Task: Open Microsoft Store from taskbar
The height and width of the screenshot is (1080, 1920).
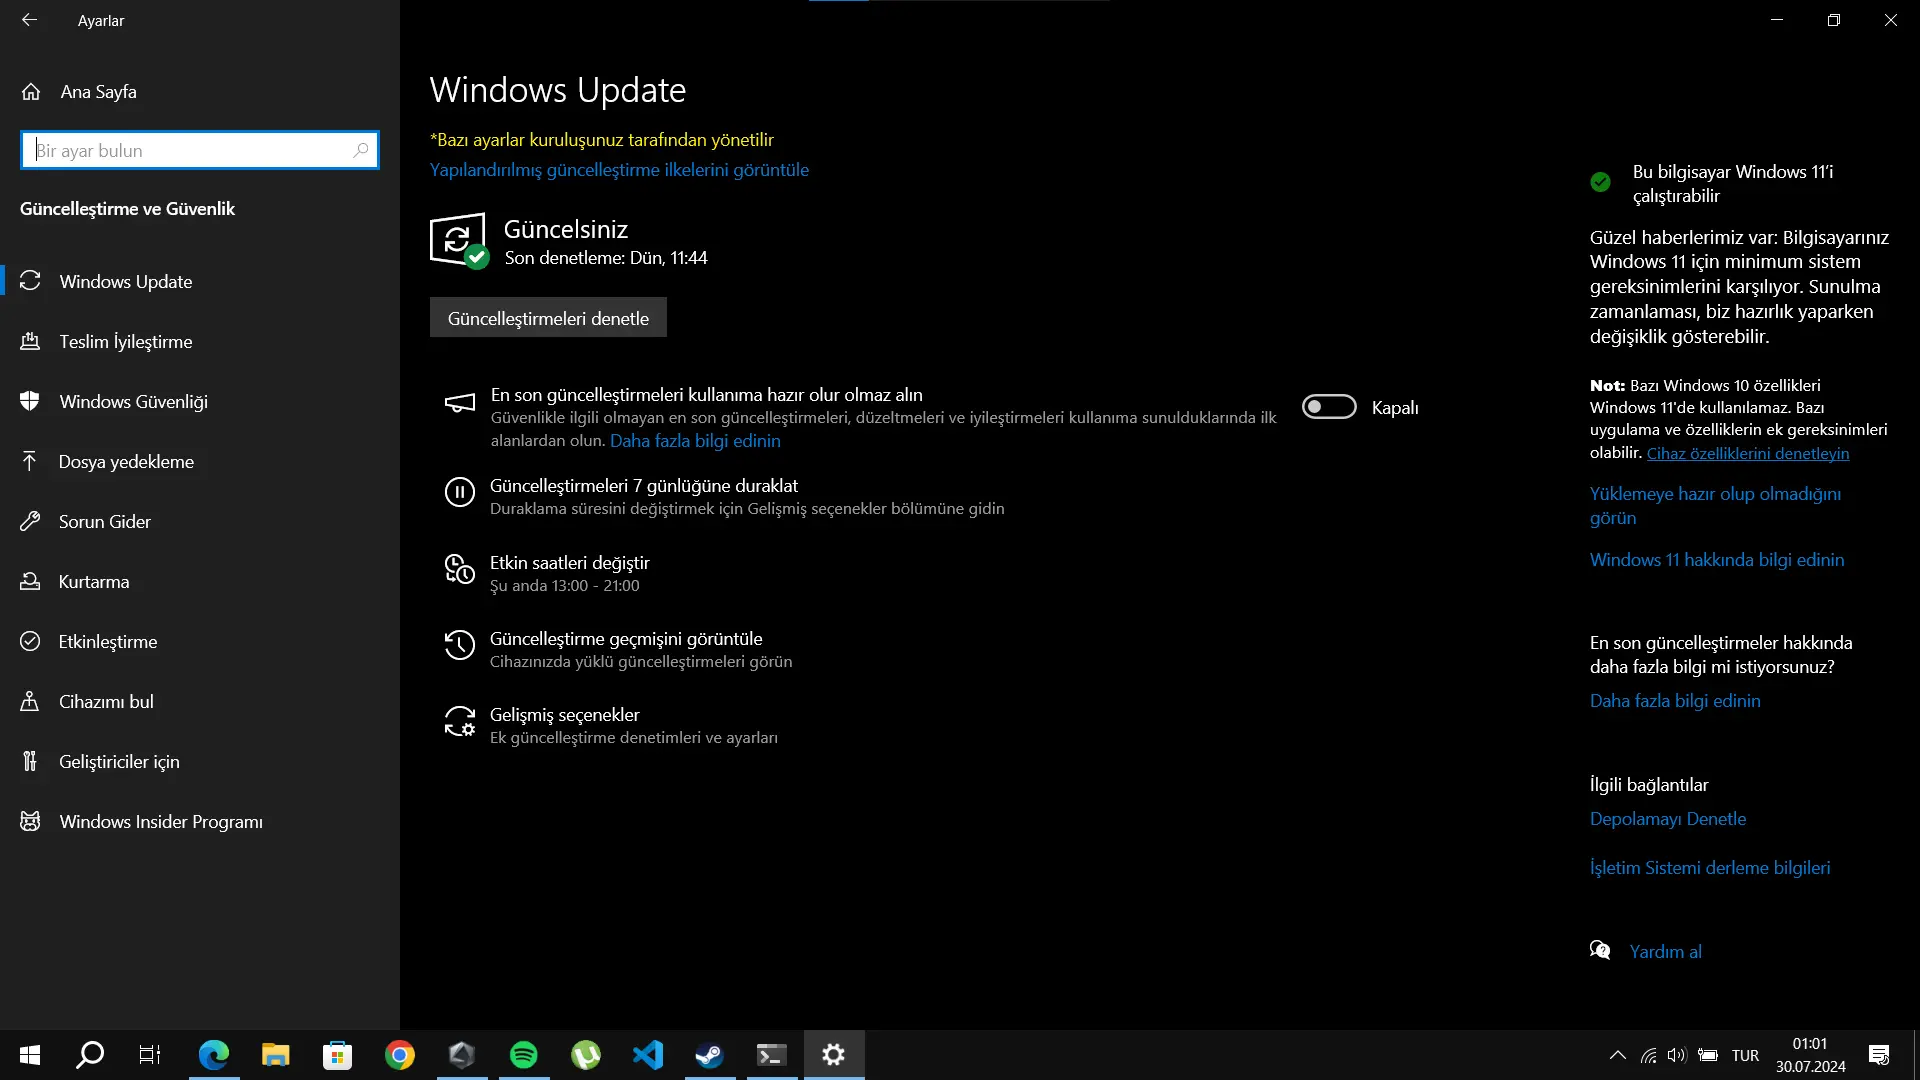Action: (338, 1055)
